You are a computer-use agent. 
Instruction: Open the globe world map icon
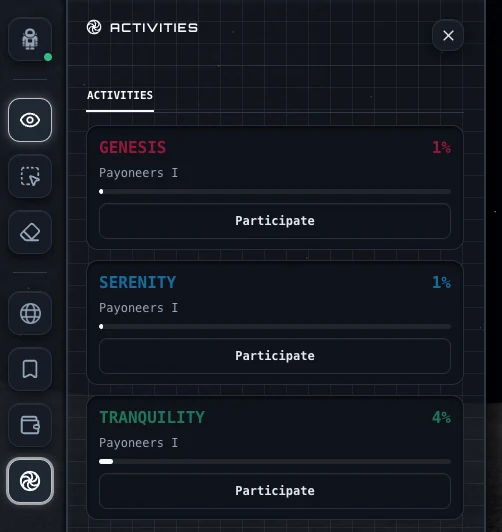[30, 313]
